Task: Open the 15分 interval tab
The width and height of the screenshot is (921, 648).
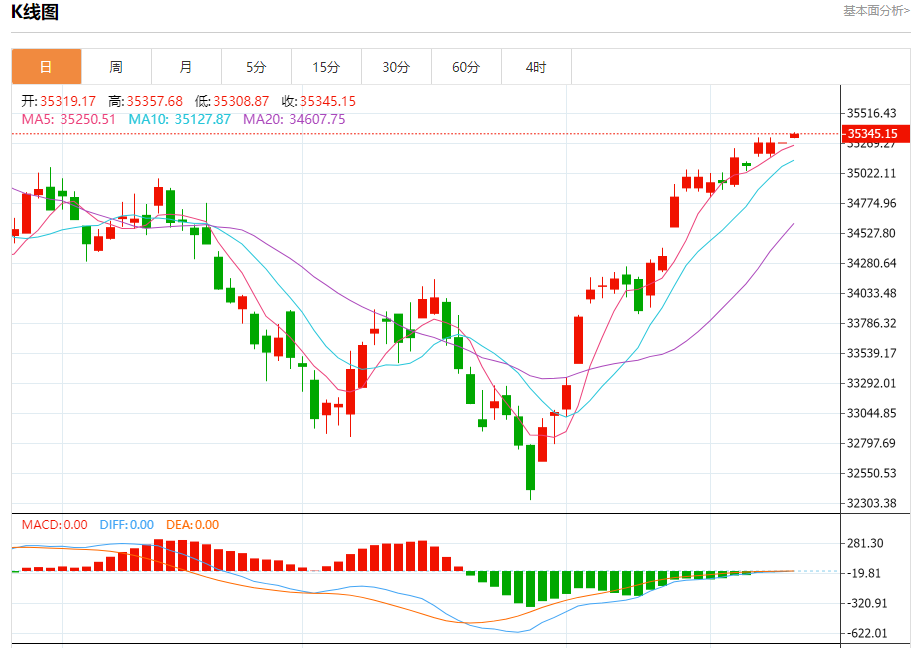Action: 326,67
